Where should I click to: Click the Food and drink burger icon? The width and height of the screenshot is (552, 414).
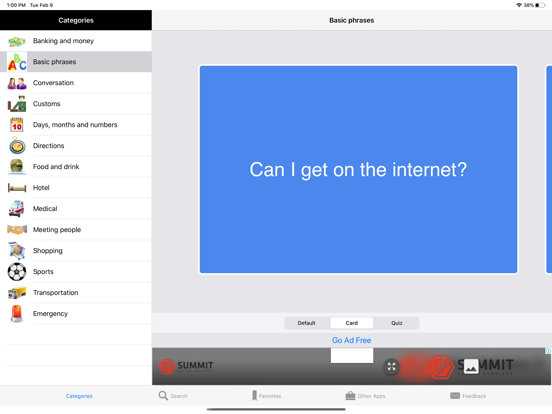(17, 166)
